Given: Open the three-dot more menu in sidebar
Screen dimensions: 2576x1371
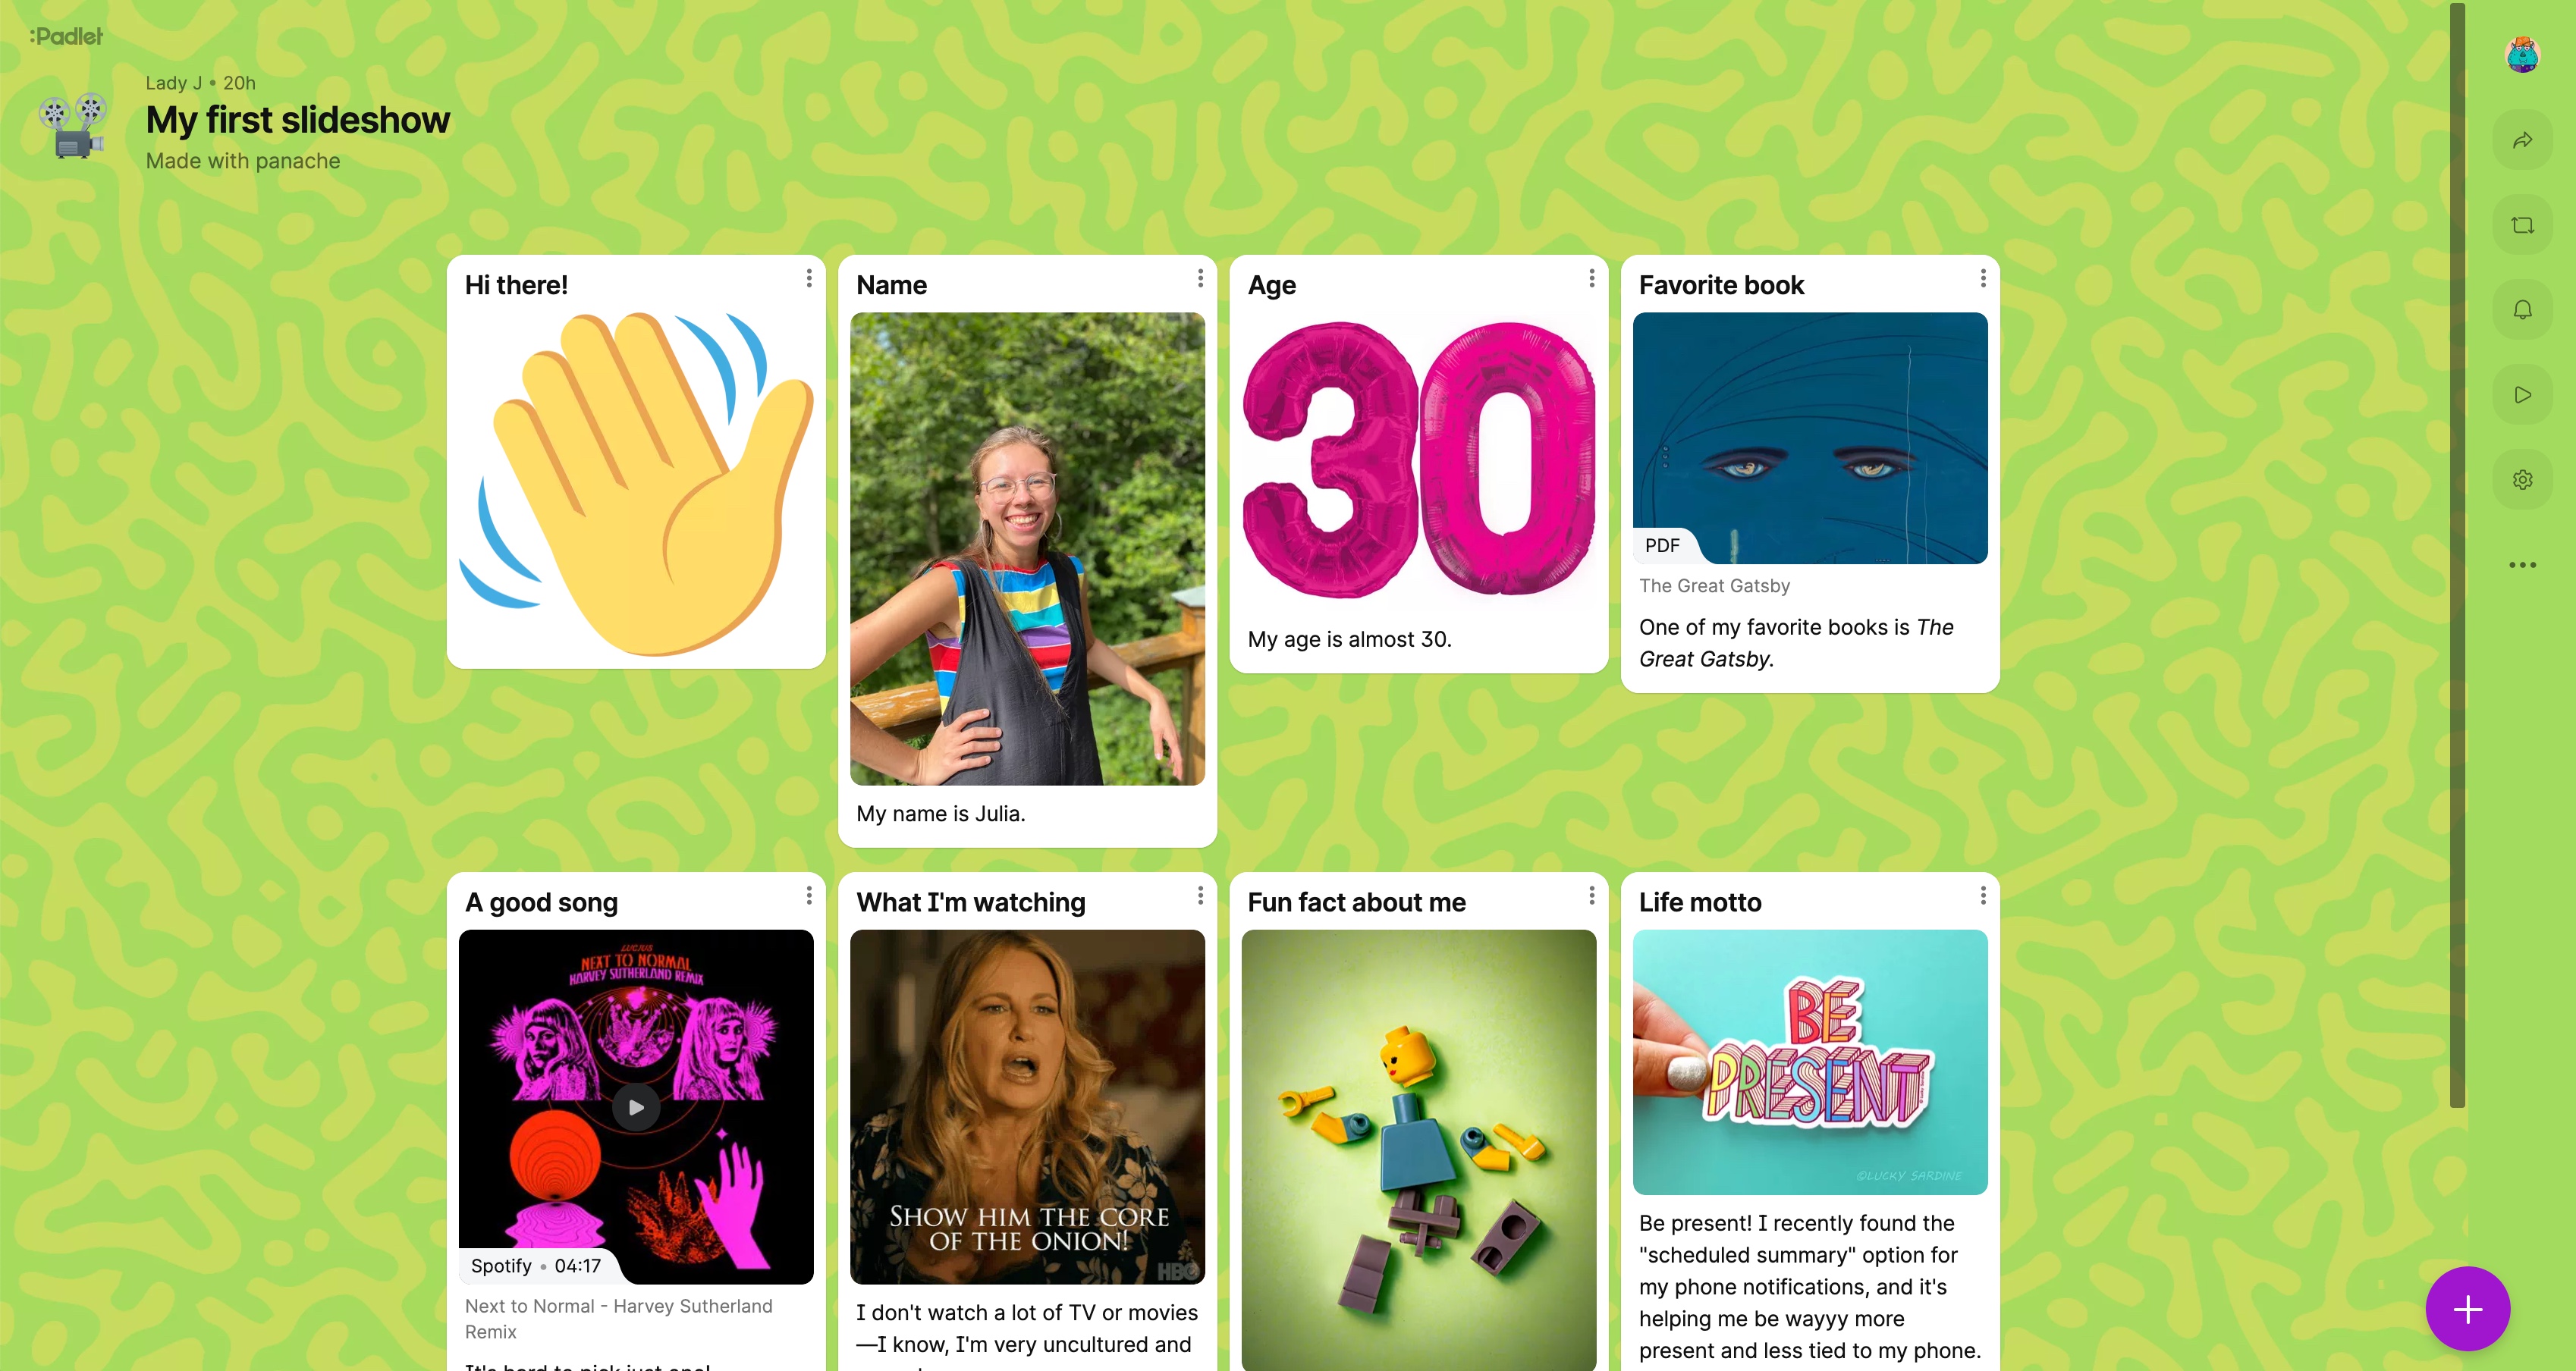Looking at the screenshot, I should coord(2522,565).
